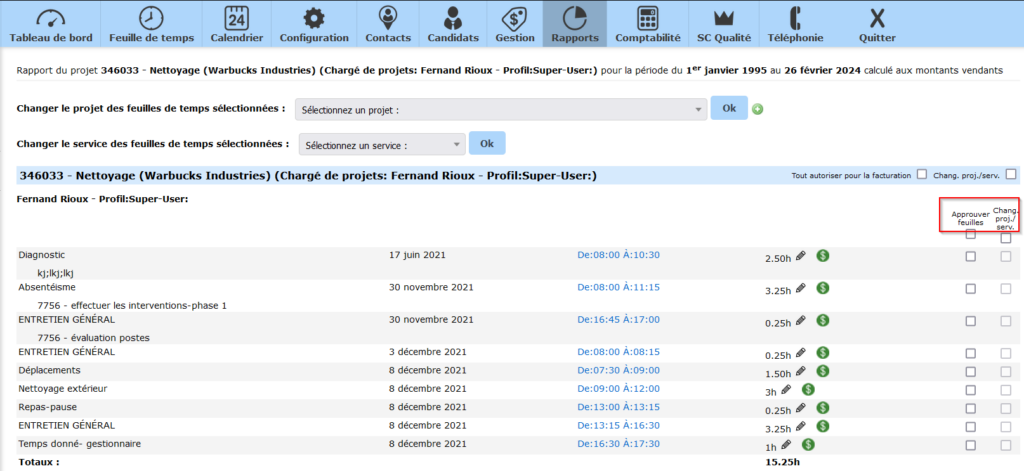Screen dimensions: 1024x471
Task: Click the pencil edit icon for Diagnostic row
Action: click(801, 257)
